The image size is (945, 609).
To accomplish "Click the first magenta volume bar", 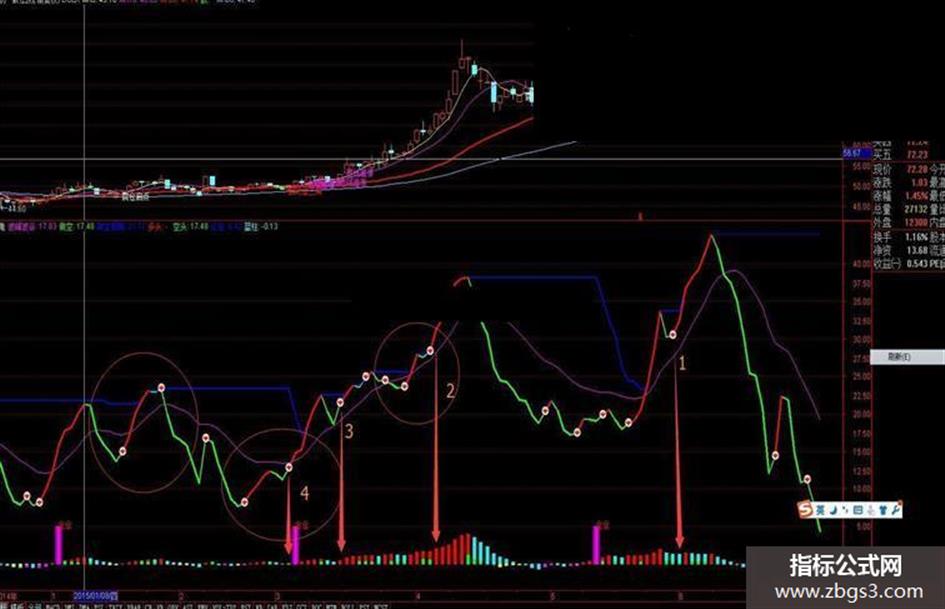I will coord(58,545).
